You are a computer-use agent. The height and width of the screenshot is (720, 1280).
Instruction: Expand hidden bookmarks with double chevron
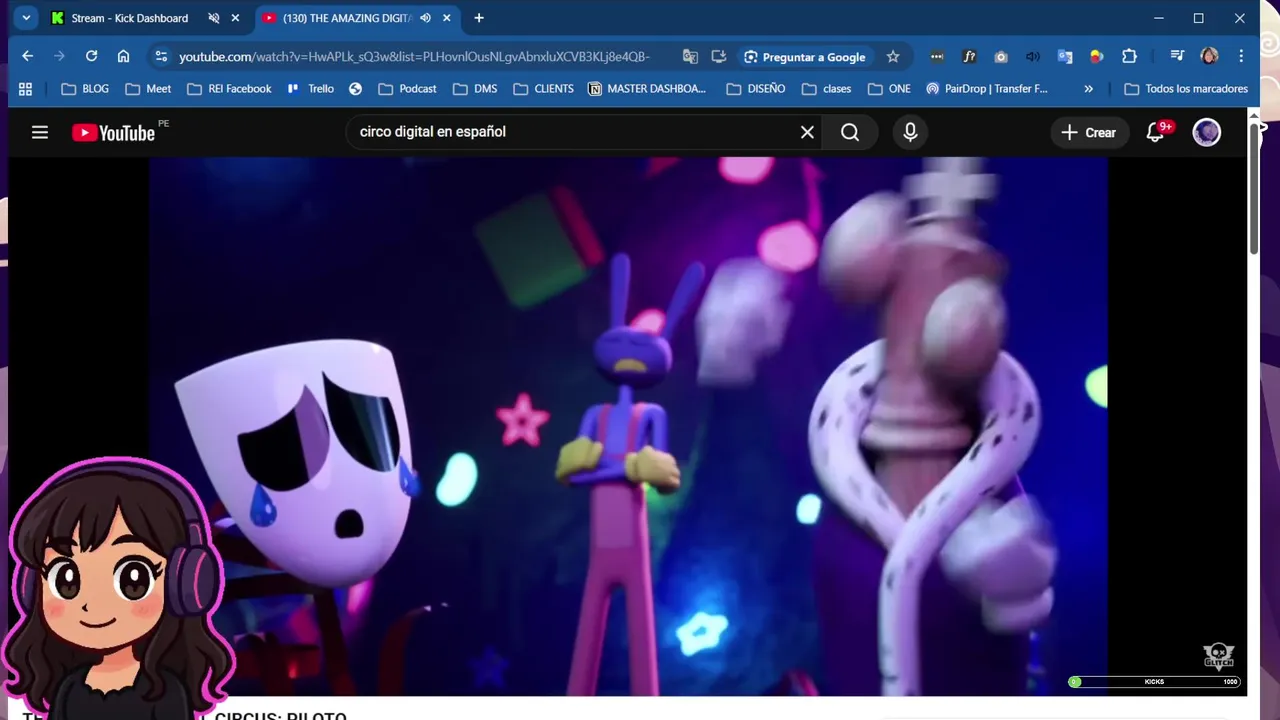(x=1088, y=89)
